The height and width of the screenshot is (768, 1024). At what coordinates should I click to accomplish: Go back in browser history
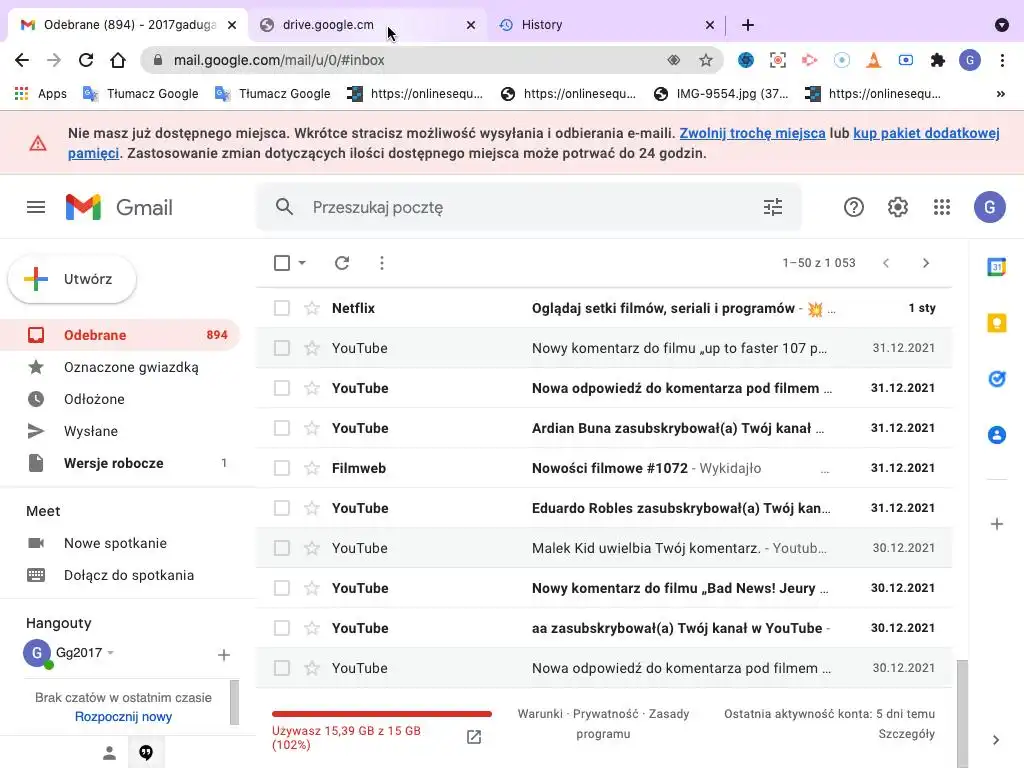22,60
